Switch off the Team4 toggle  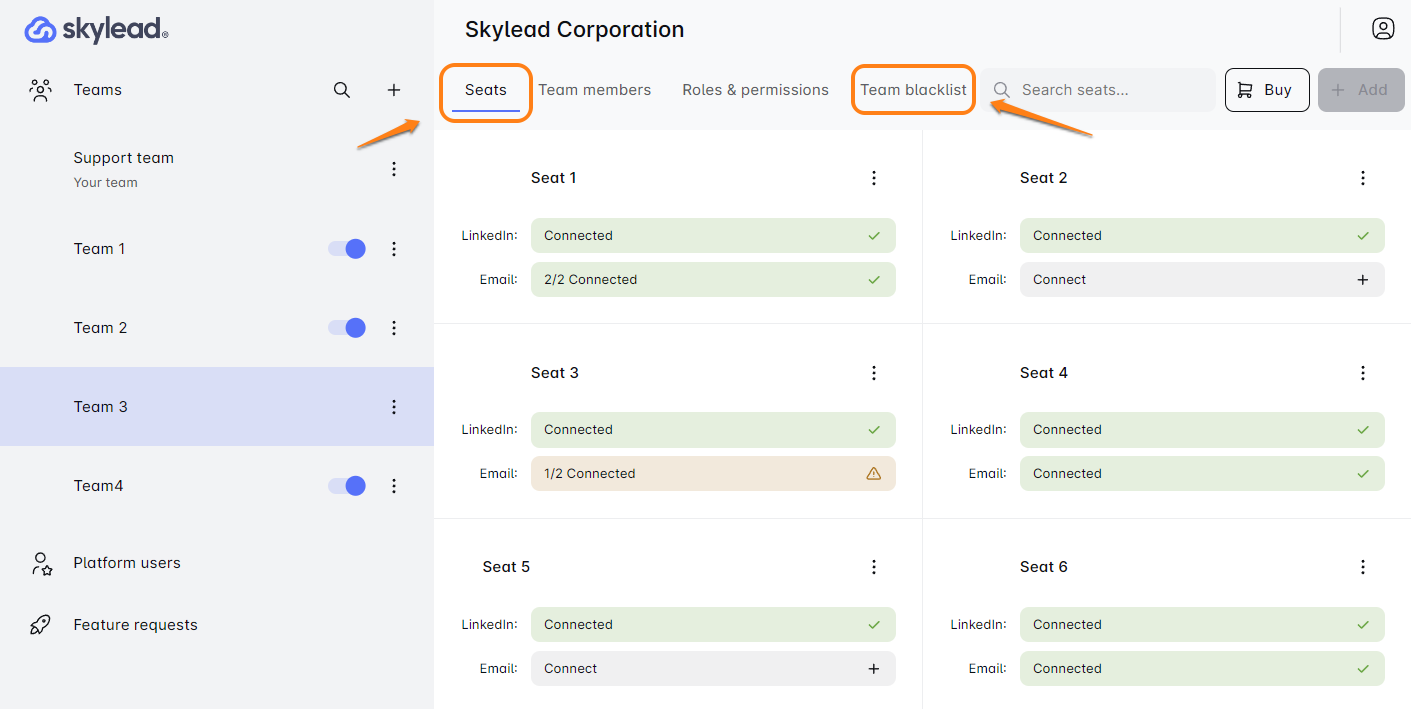[x=347, y=486]
